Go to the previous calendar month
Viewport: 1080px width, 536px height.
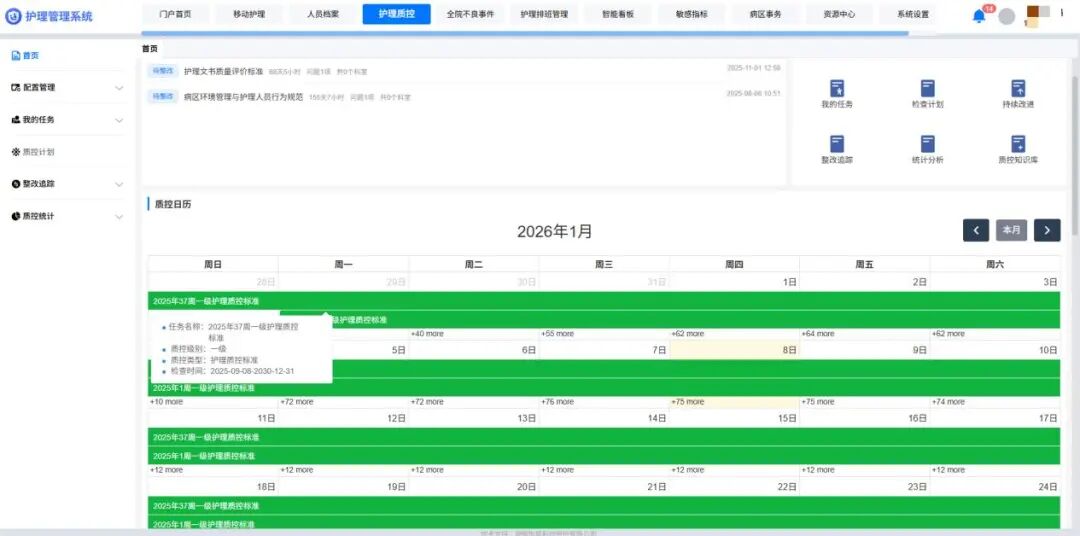976,230
